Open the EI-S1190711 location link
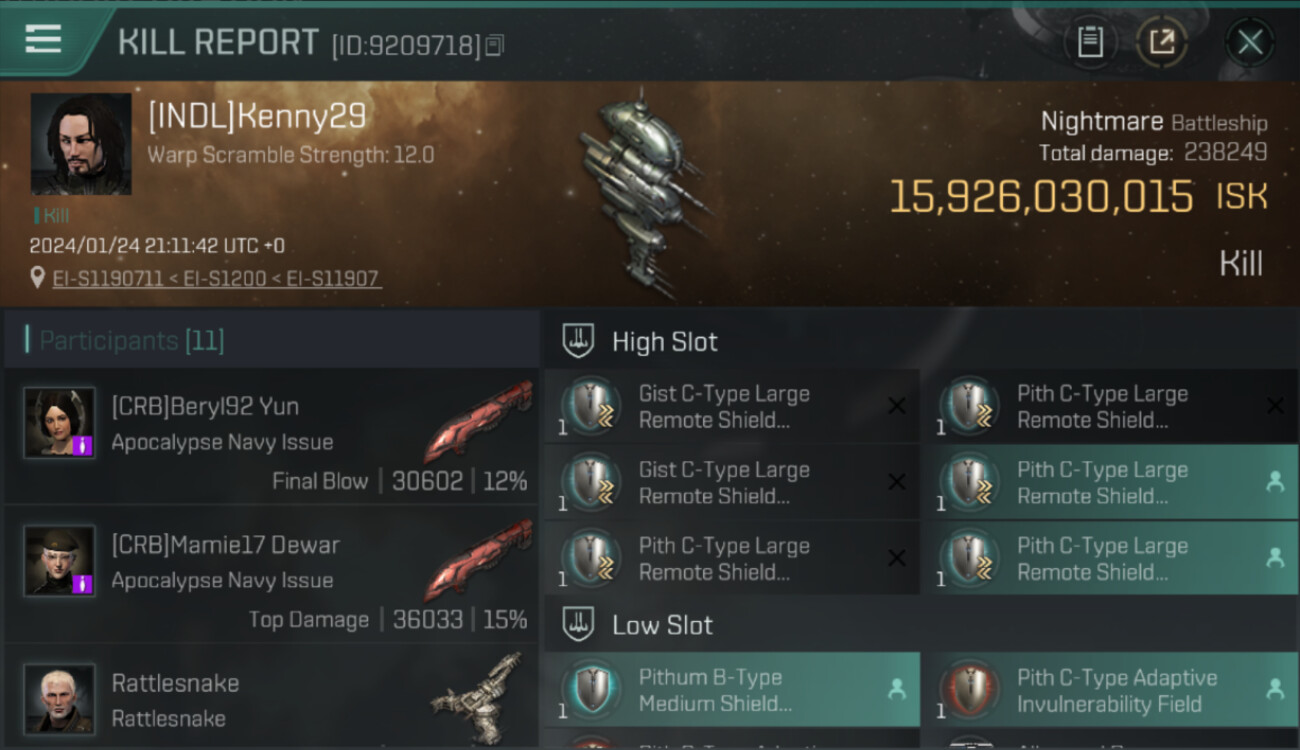This screenshot has width=1300, height=750. point(108,278)
